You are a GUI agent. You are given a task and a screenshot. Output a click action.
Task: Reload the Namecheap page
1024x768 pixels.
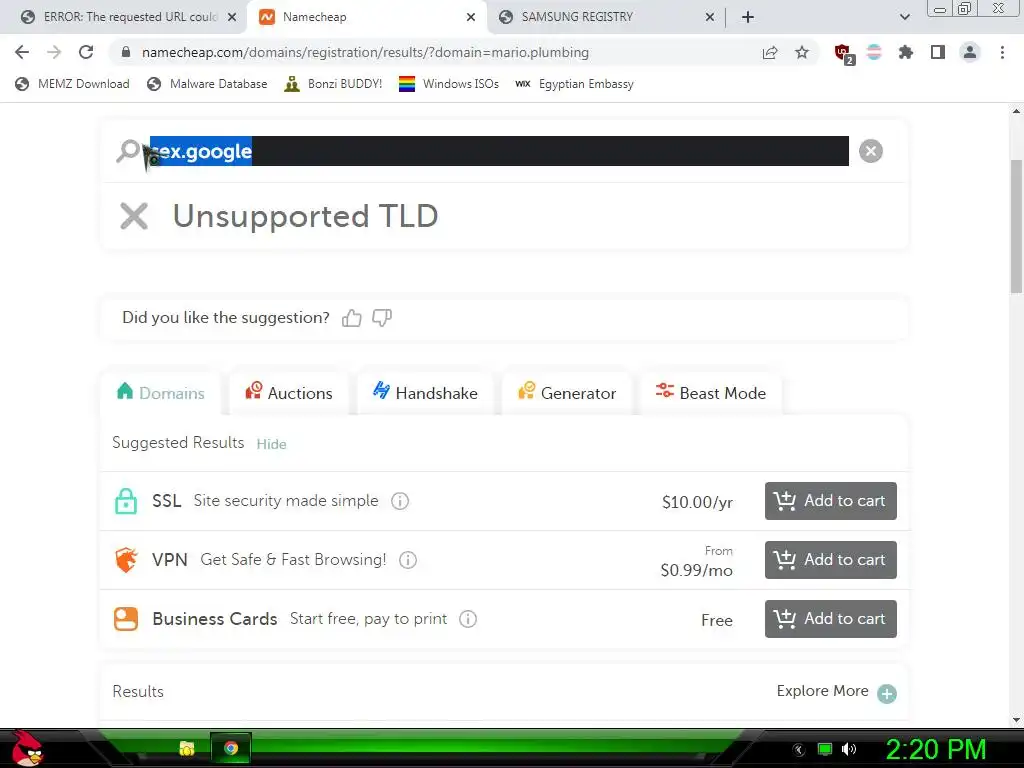86,52
